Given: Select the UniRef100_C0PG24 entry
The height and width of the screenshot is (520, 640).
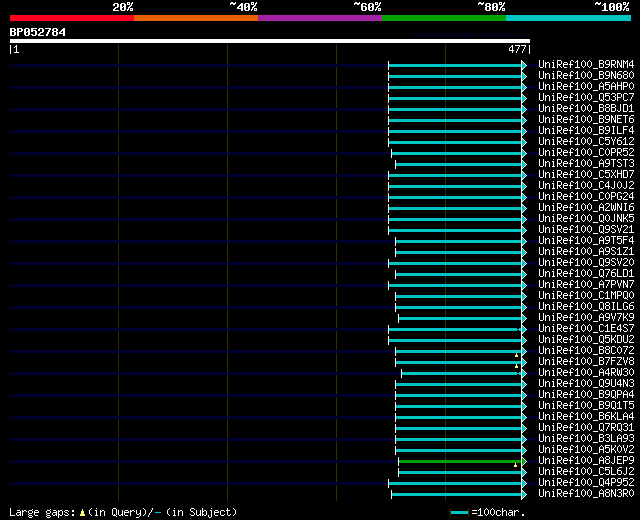Looking at the screenshot, I should coord(586,197).
